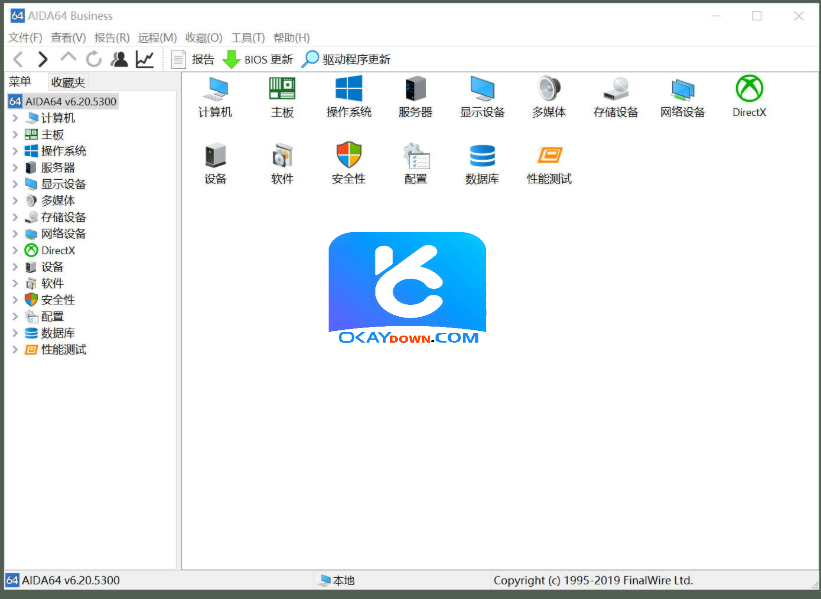Screen dimensions: 821x599
Task: Maximize the AIDA64 Business window
Action: (x=757, y=16)
